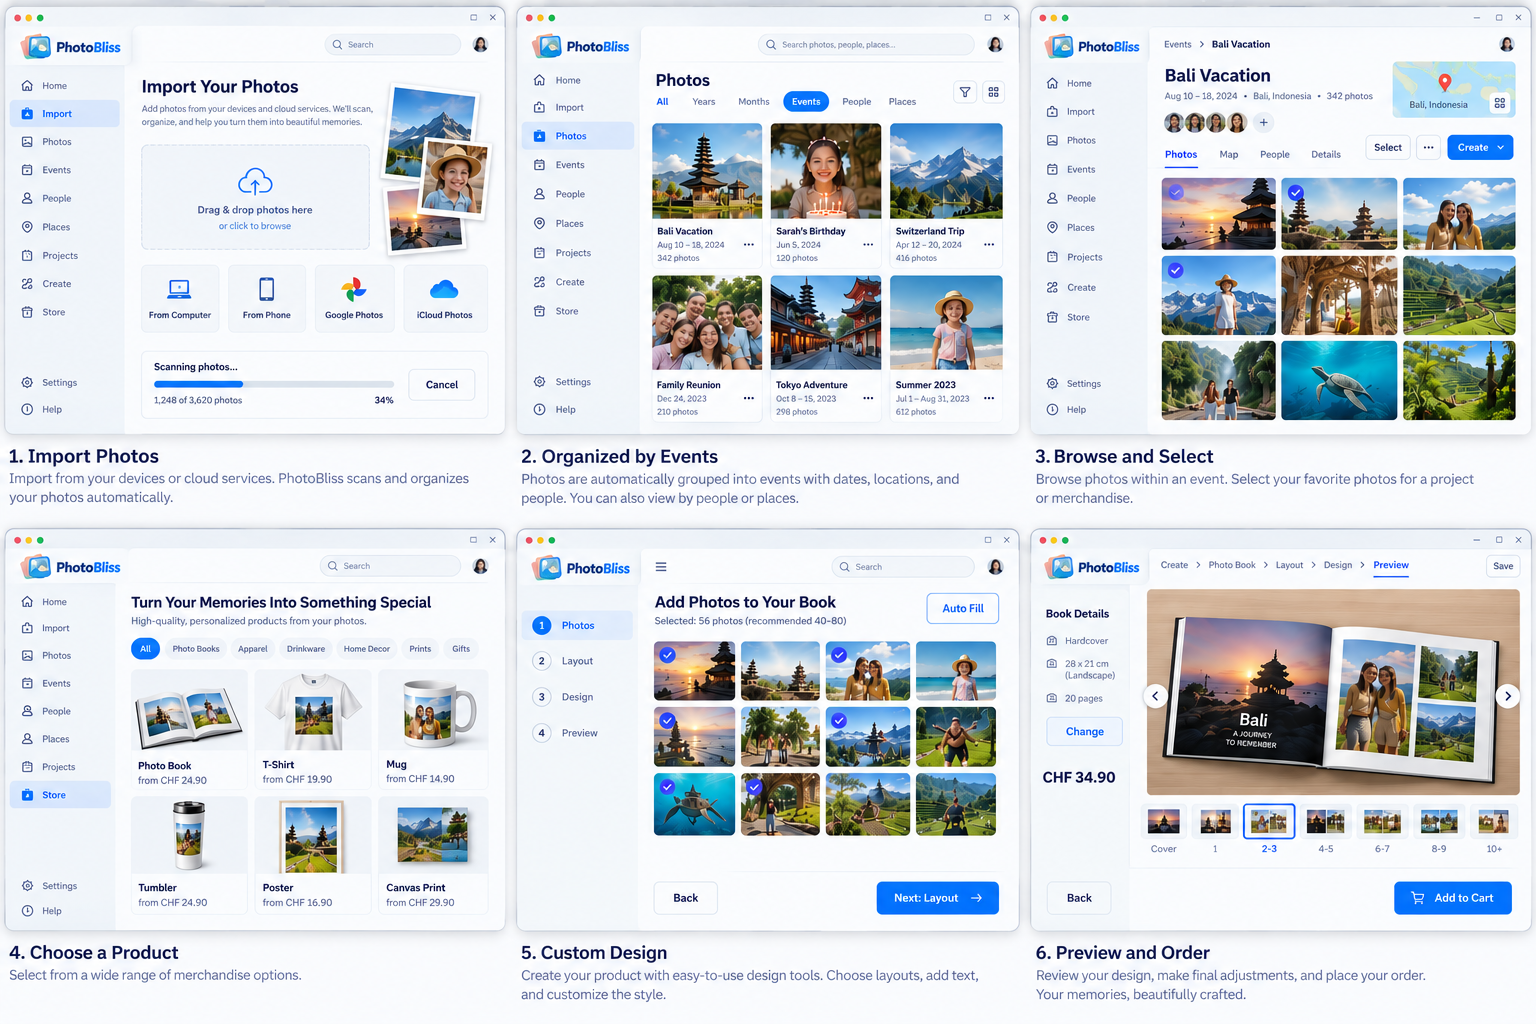Image resolution: width=1536 pixels, height=1024 pixels.
Task: Go to next book page arrow
Action: pyautogui.click(x=1508, y=696)
